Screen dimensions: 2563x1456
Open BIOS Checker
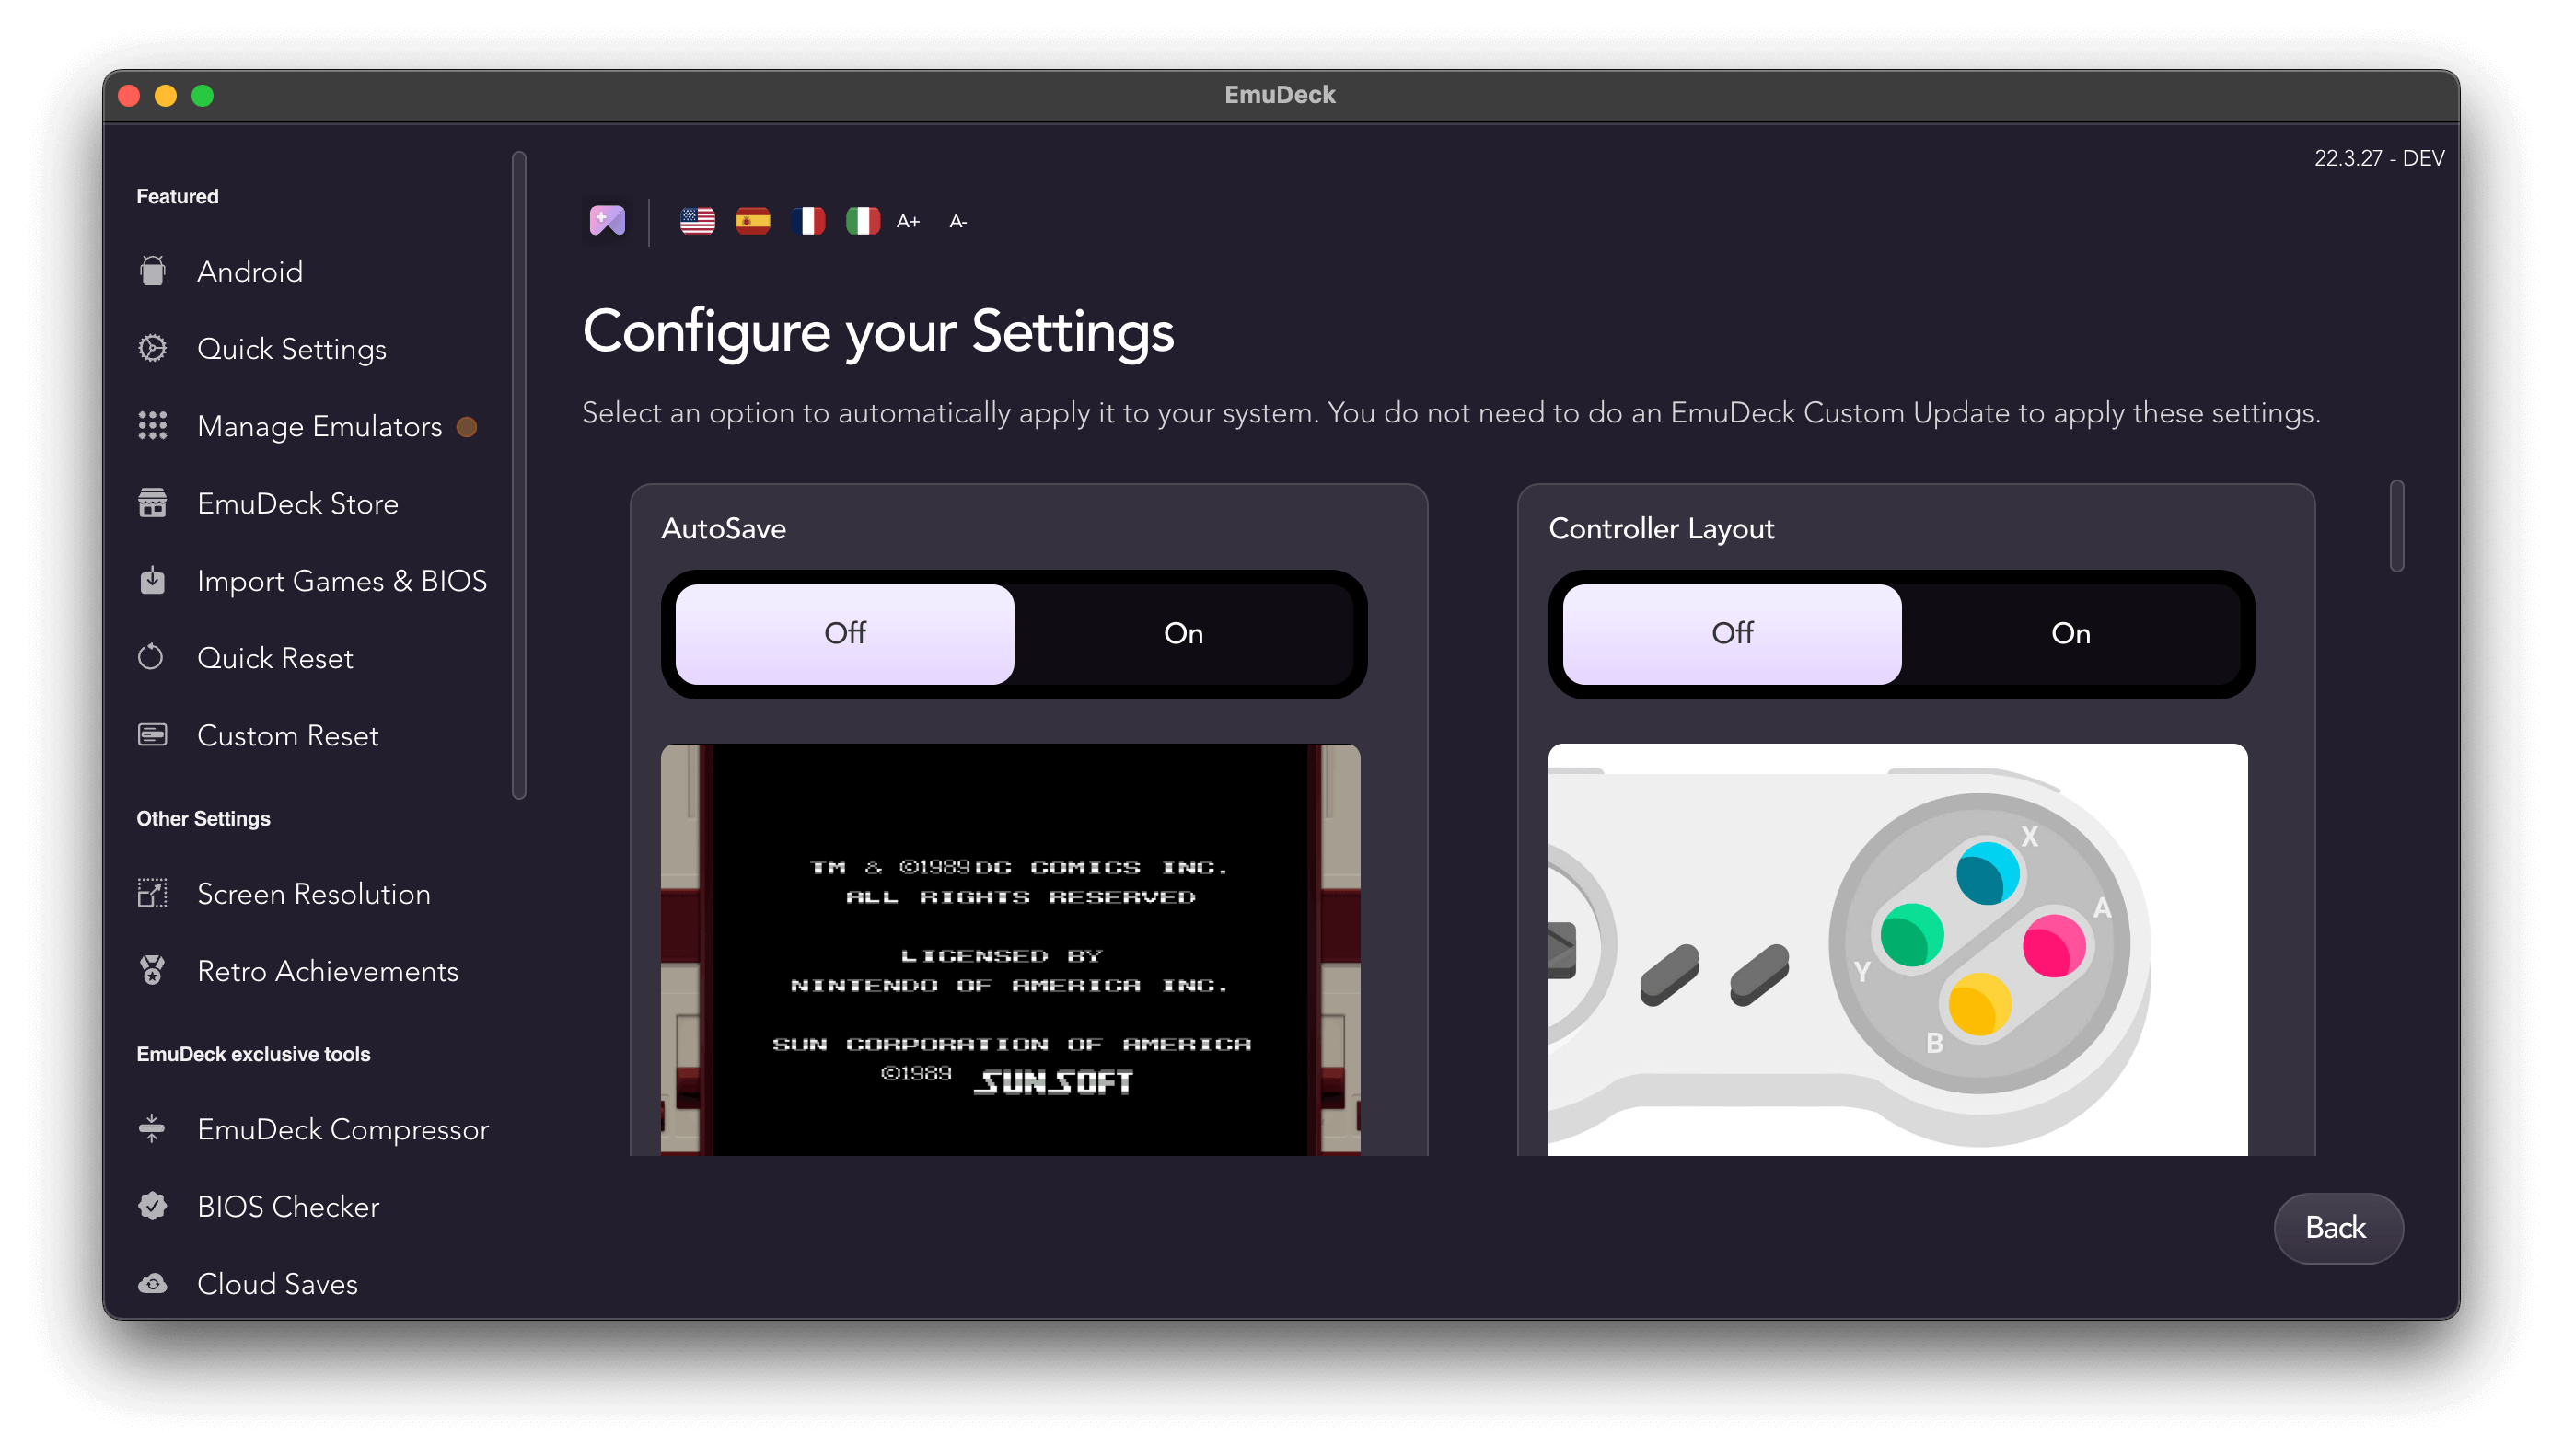(289, 1207)
